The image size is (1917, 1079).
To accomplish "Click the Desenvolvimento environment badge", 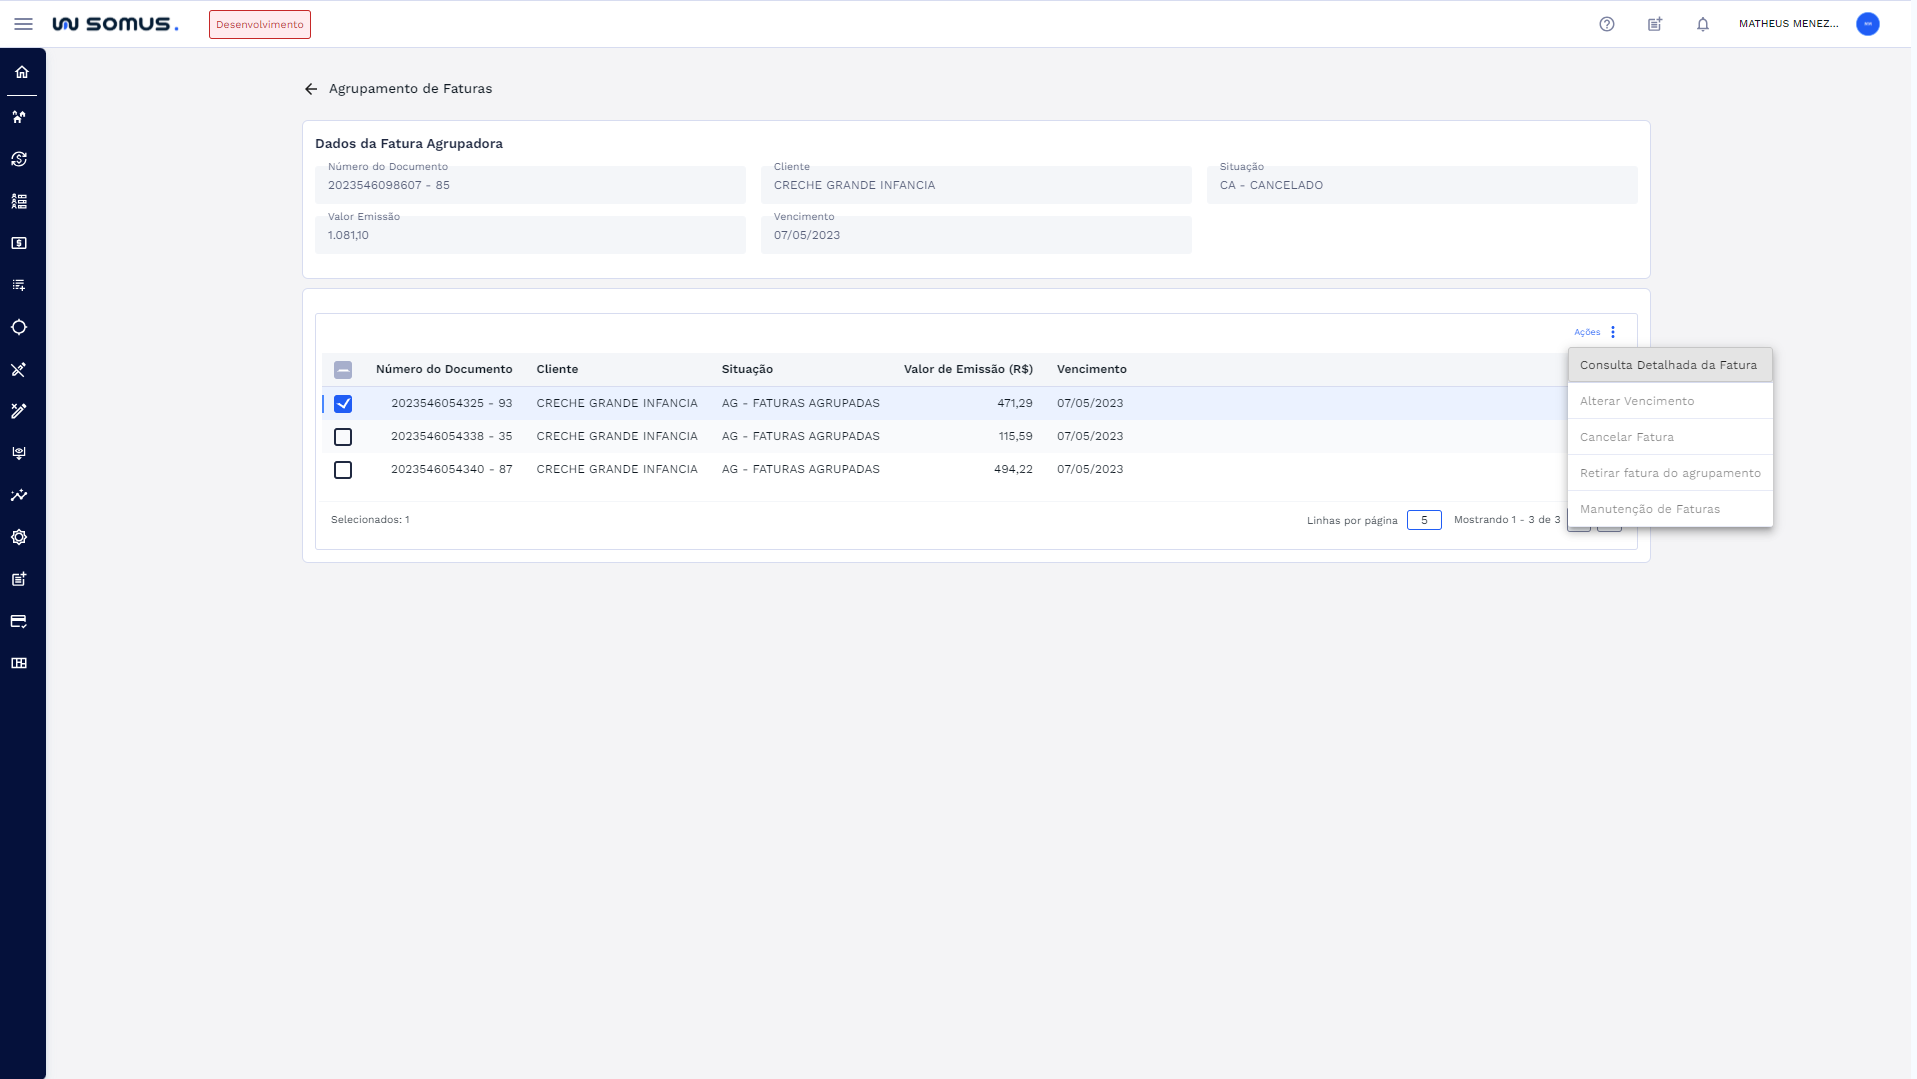I will [x=259, y=24].
